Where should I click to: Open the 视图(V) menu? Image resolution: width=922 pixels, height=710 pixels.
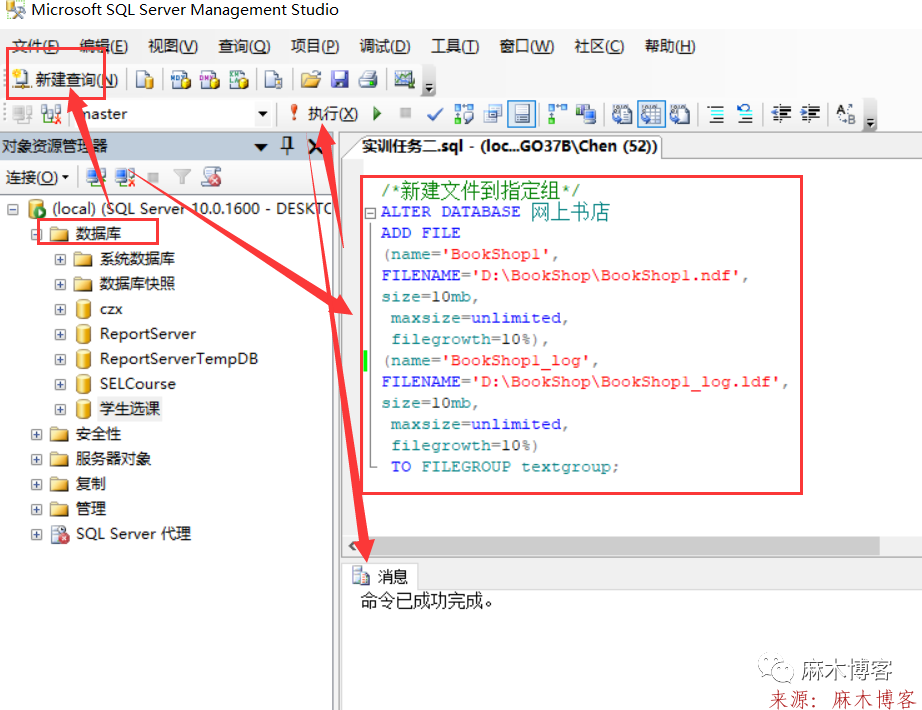click(x=172, y=46)
